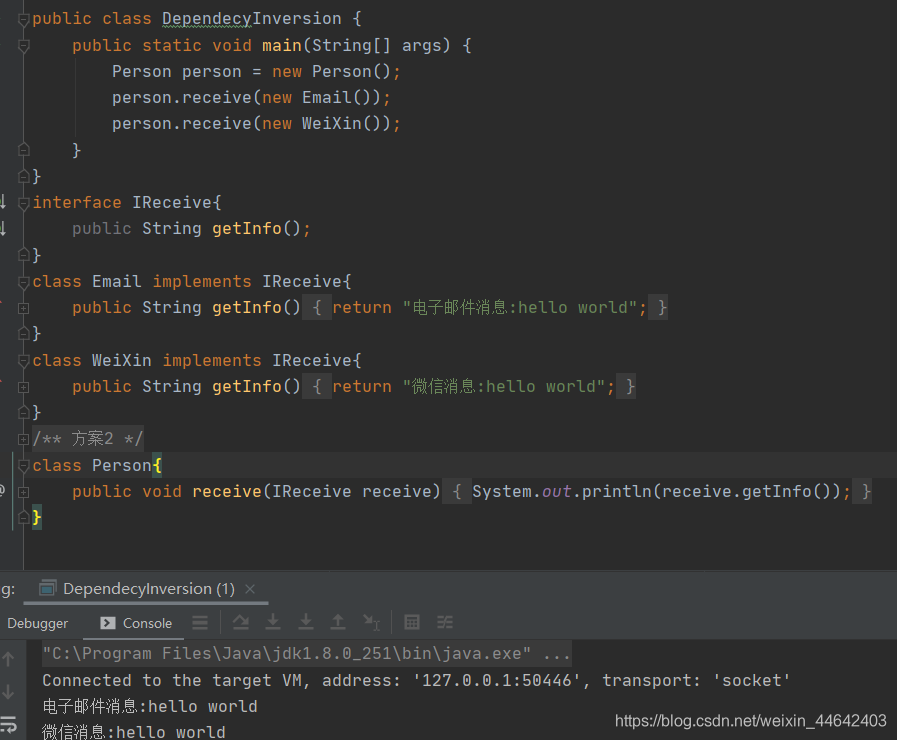Switch to the Debugger tab
Screen dimensions: 897x740
coord(38,623)
